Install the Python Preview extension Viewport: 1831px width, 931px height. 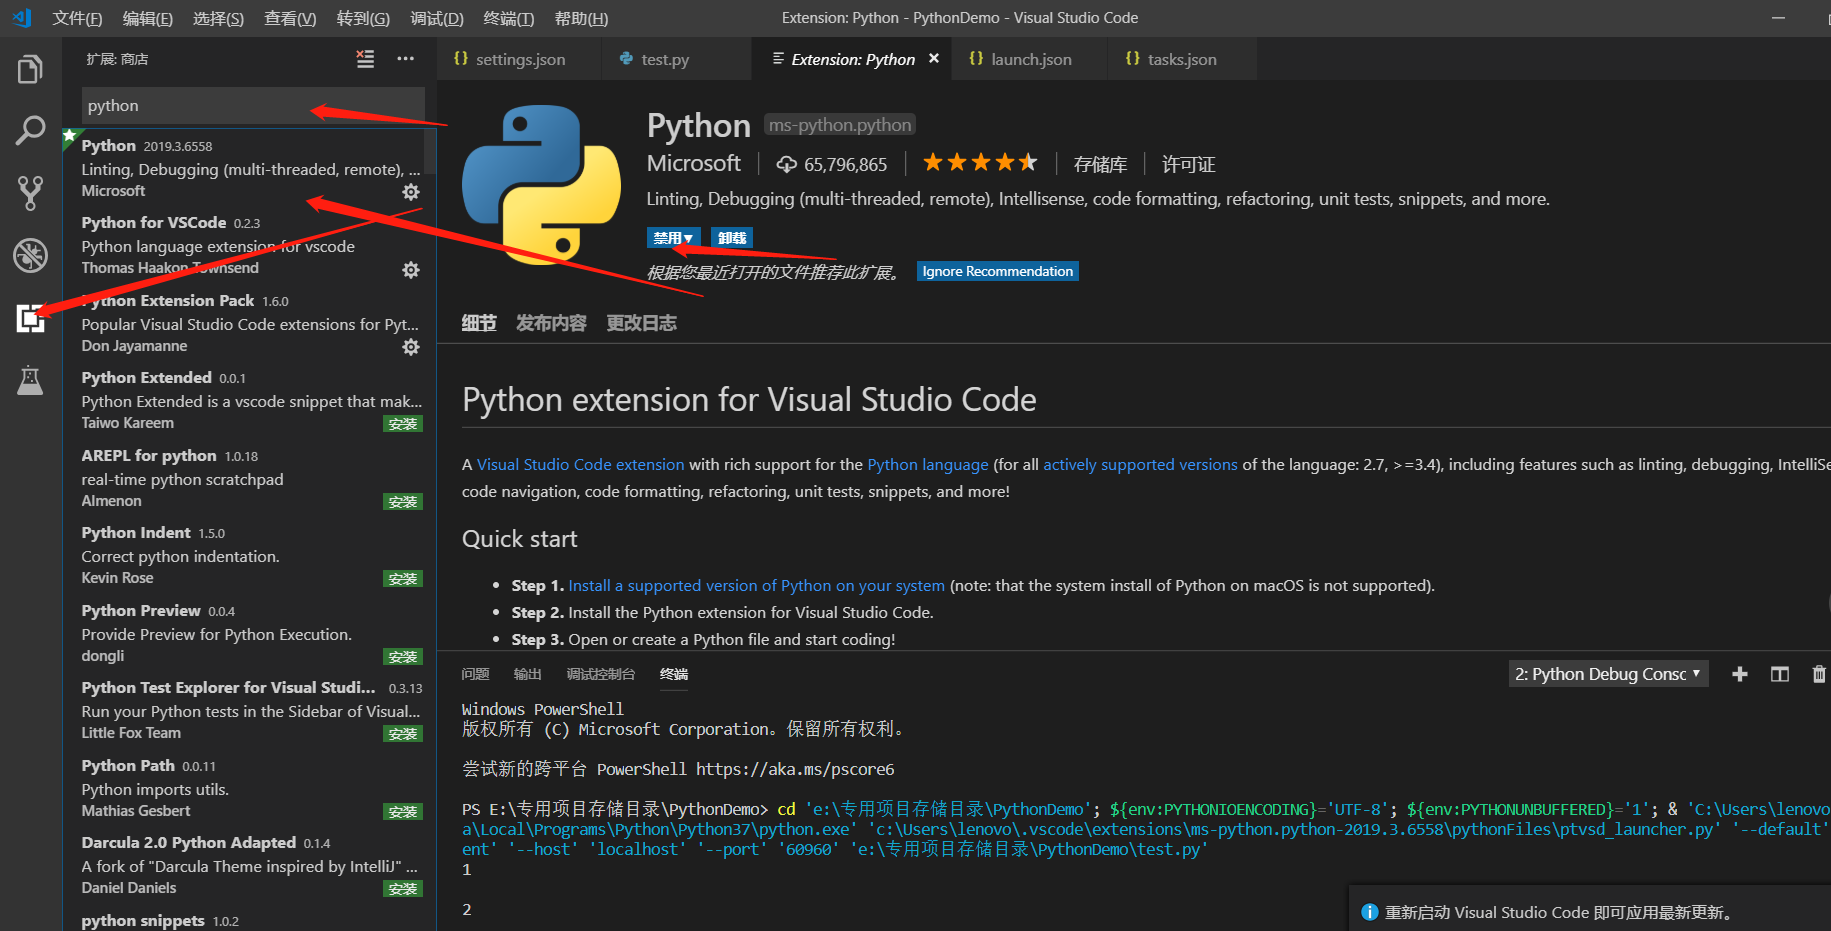pos(403,657)
